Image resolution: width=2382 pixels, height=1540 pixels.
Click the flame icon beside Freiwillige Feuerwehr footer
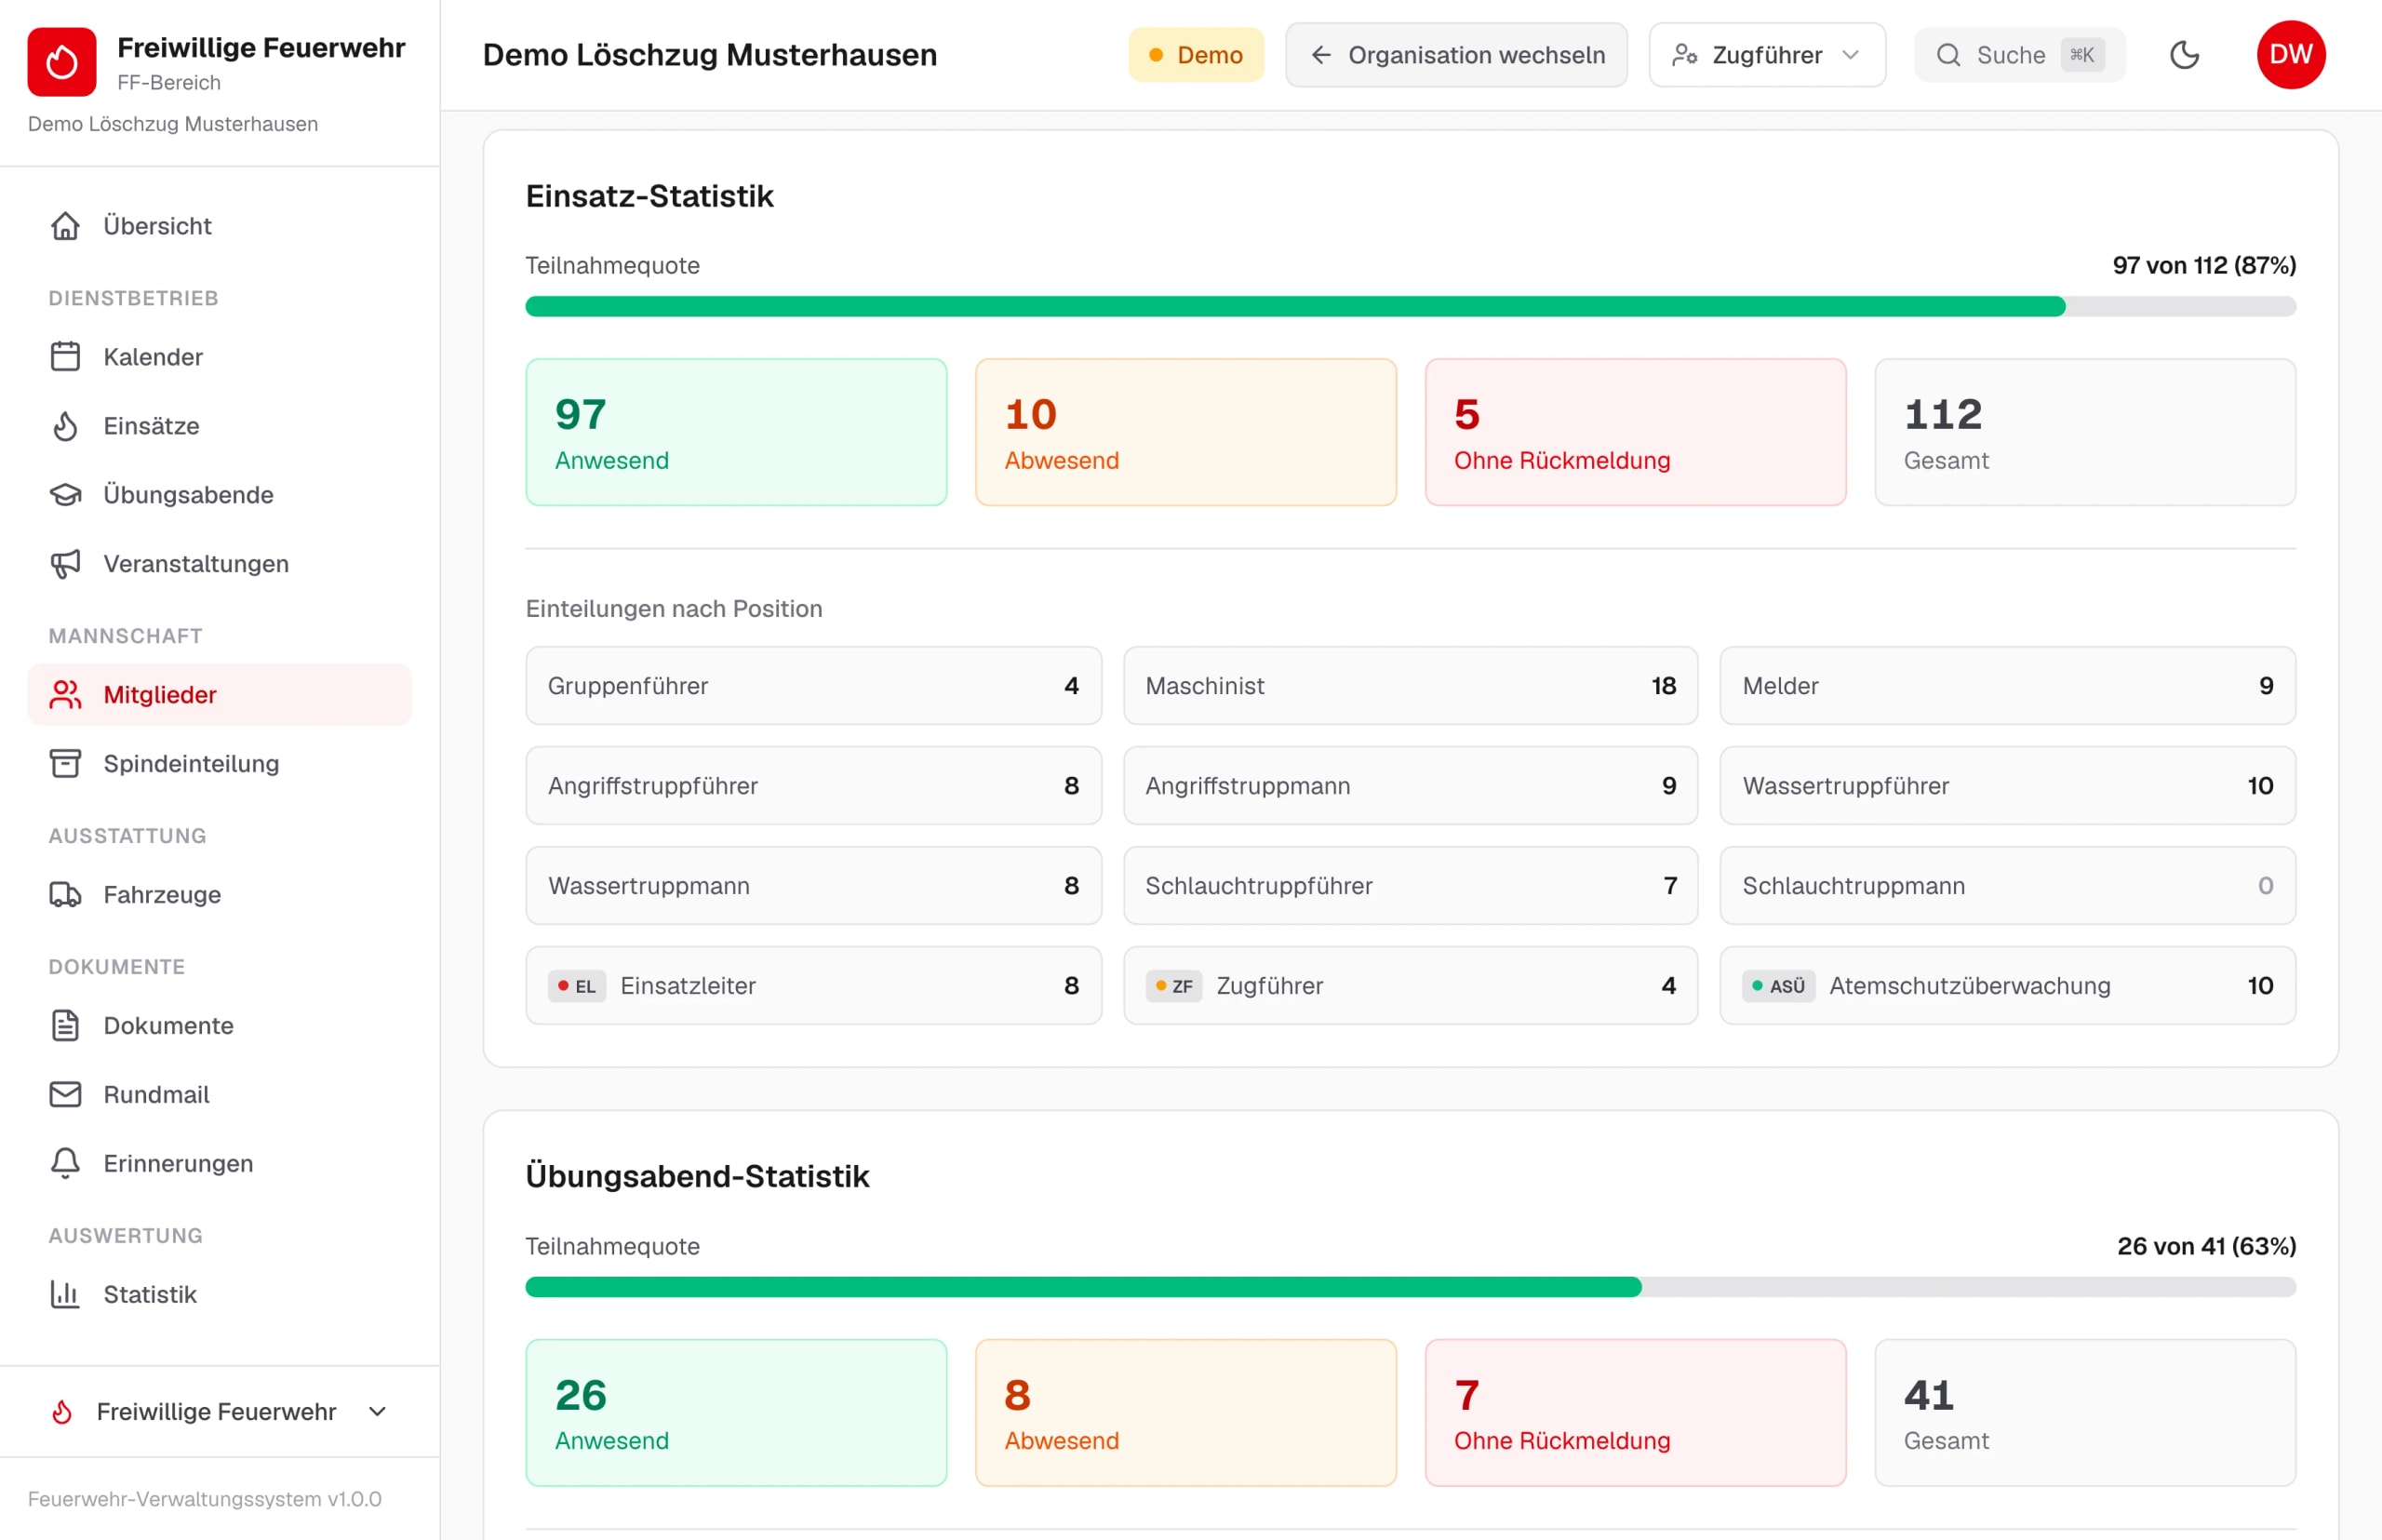pyautogui.click(x=62, y=1412)
